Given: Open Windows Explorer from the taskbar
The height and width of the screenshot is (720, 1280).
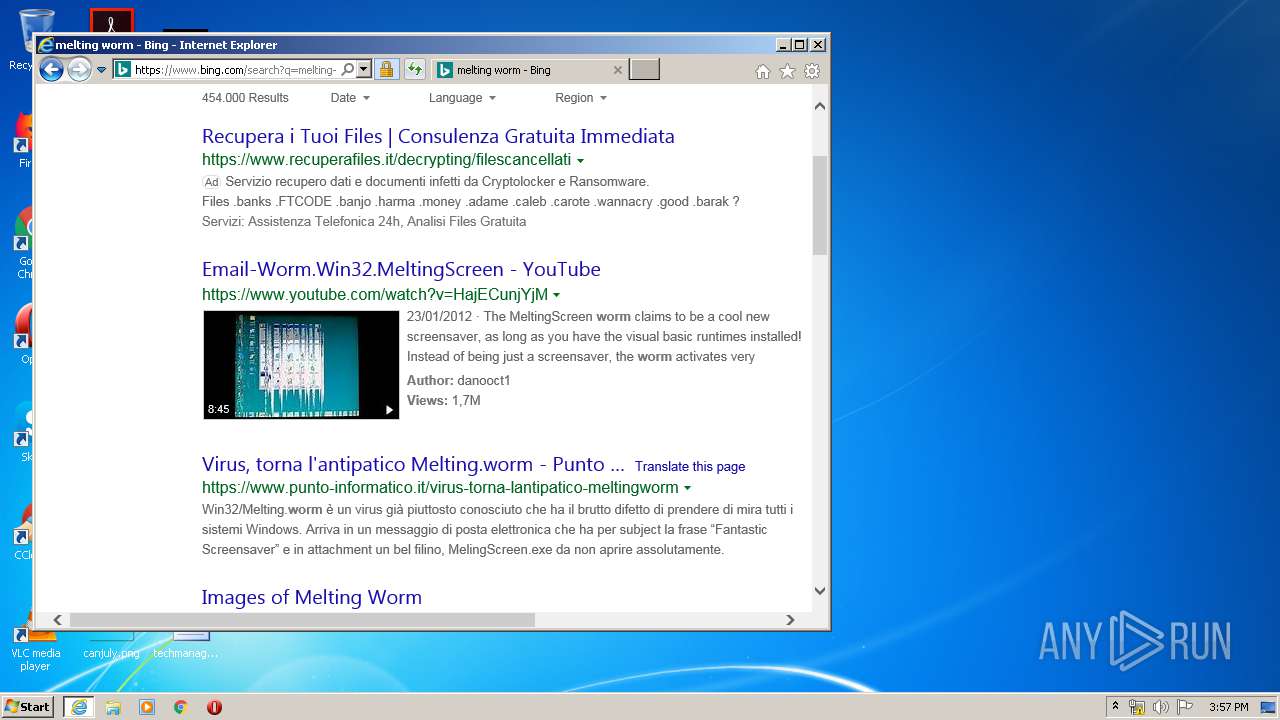Looking at the screenshot, I should tap(113, 707).
